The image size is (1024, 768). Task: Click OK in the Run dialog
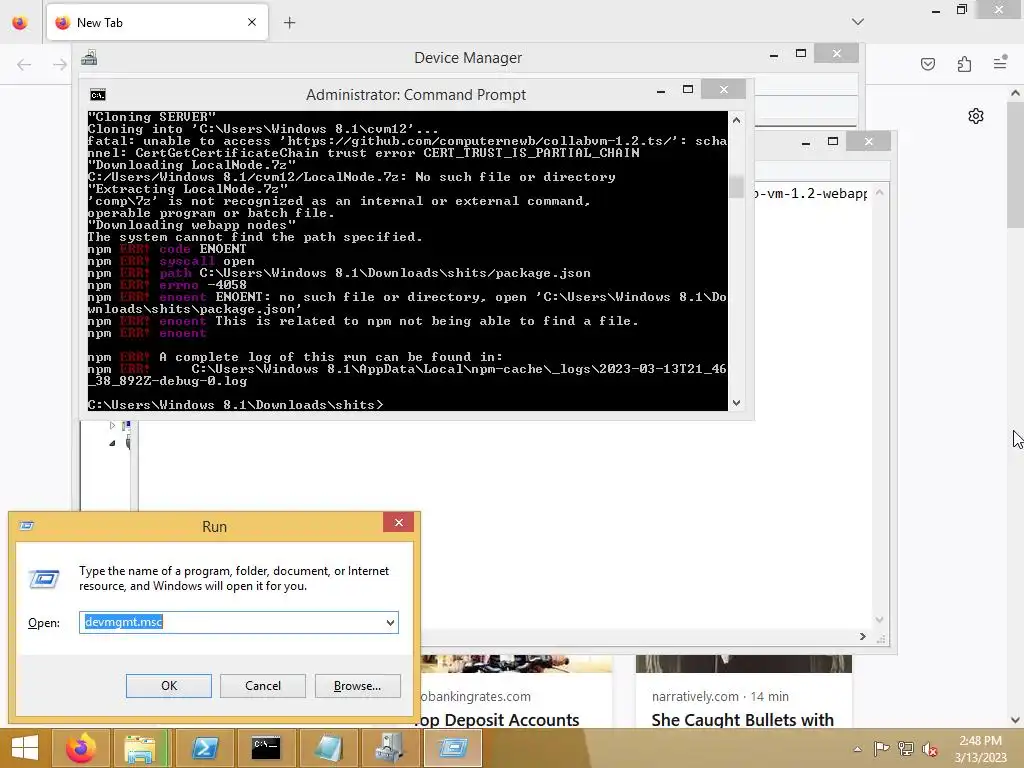coord(168,686)
